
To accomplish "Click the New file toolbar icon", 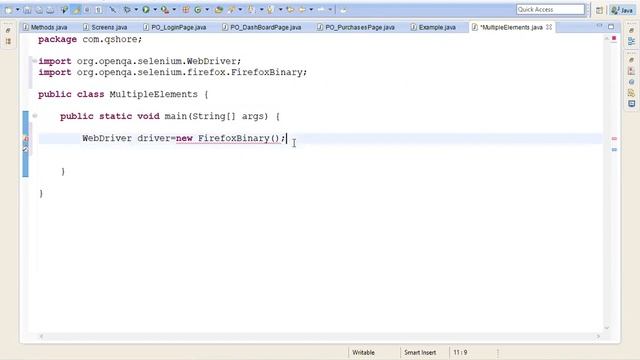I will pyautogui.click(x=9, y=10).
